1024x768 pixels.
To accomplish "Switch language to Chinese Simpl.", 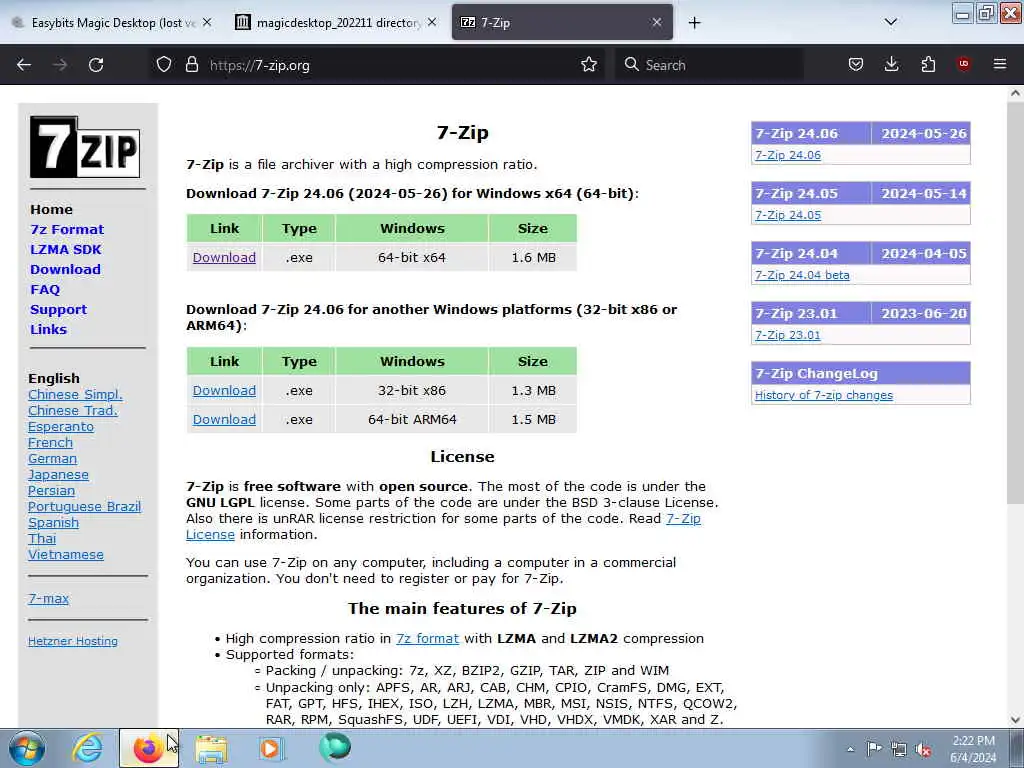I will click(75, 394).
